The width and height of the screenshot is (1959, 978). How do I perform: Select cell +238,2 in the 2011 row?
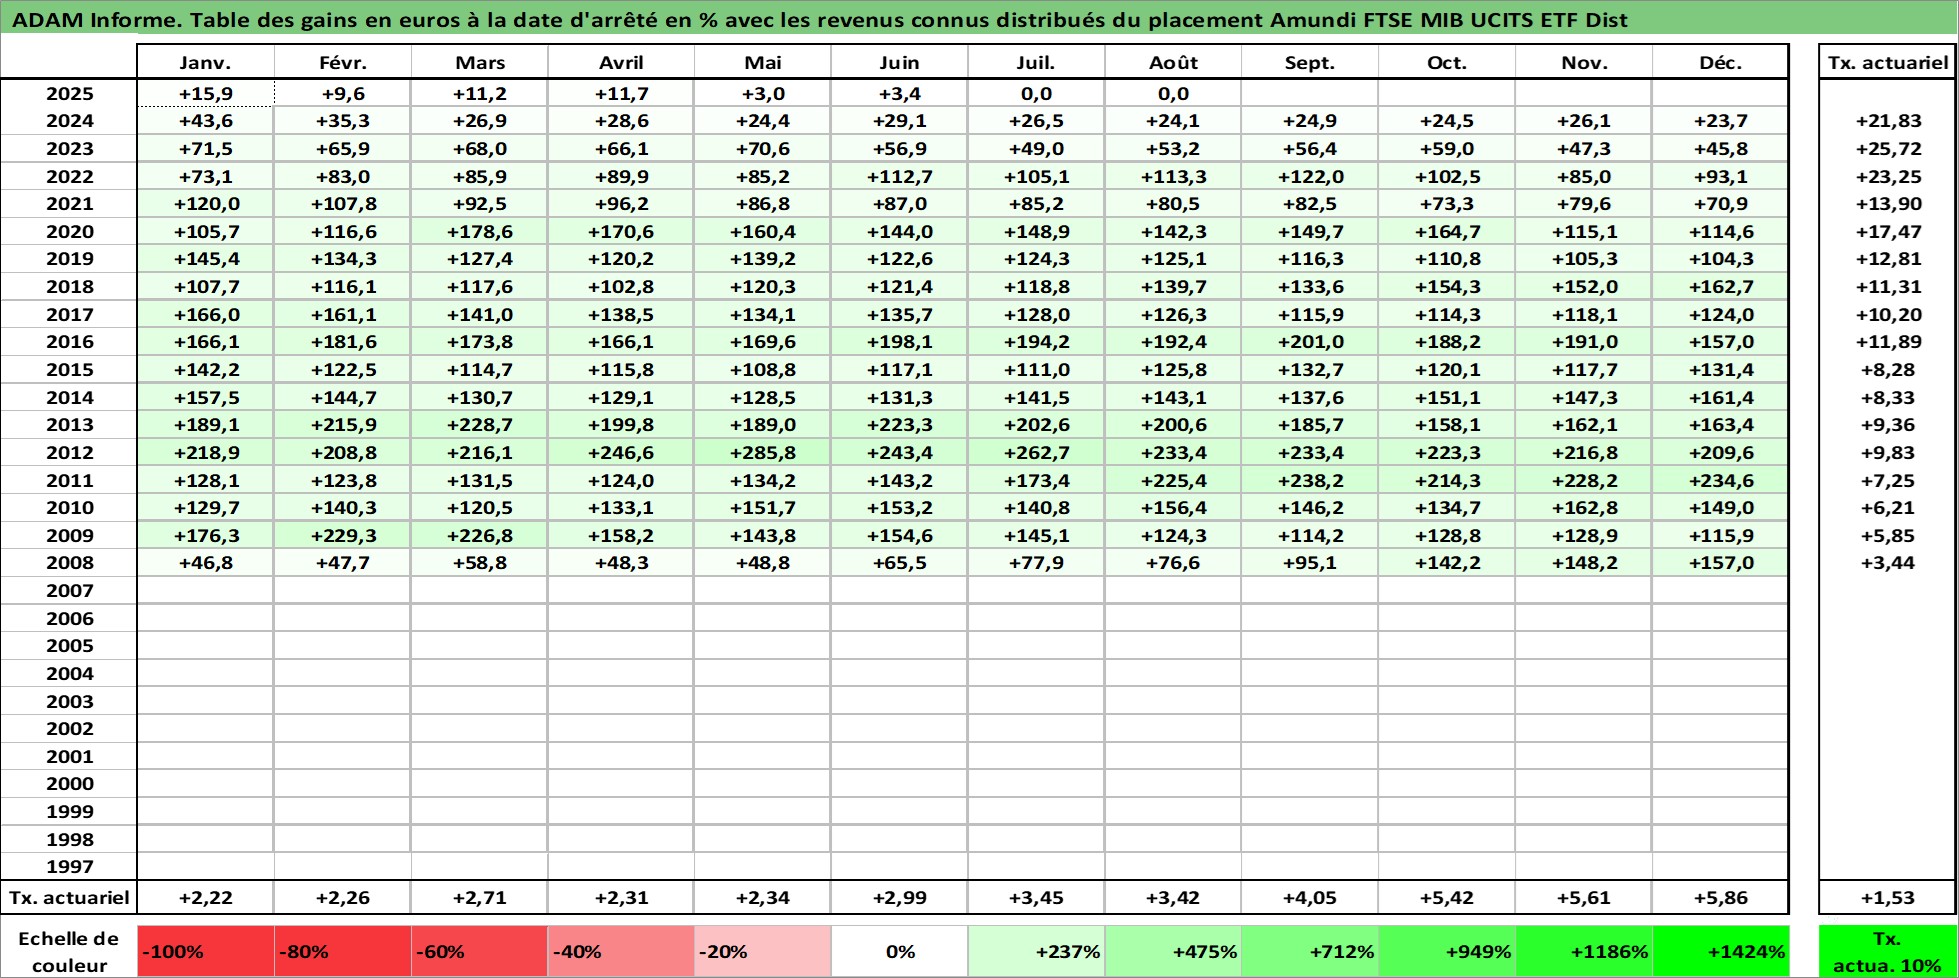pos(1310,480)
